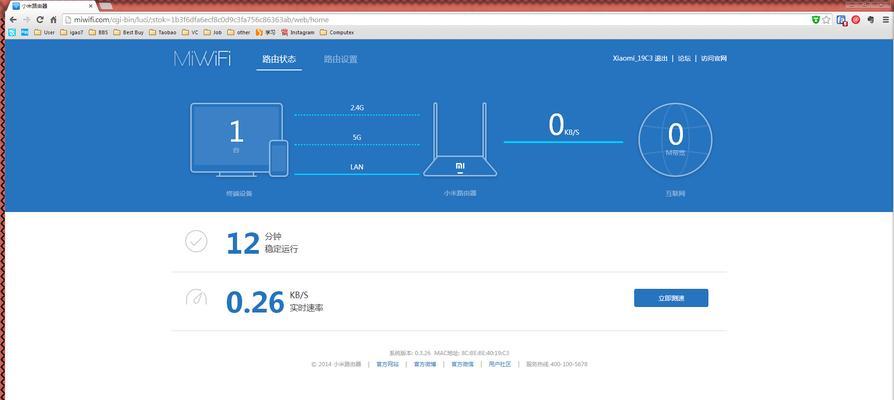894x400 pixels.
Task: Click the green shield extension icon
Action: tap(816, 20)
